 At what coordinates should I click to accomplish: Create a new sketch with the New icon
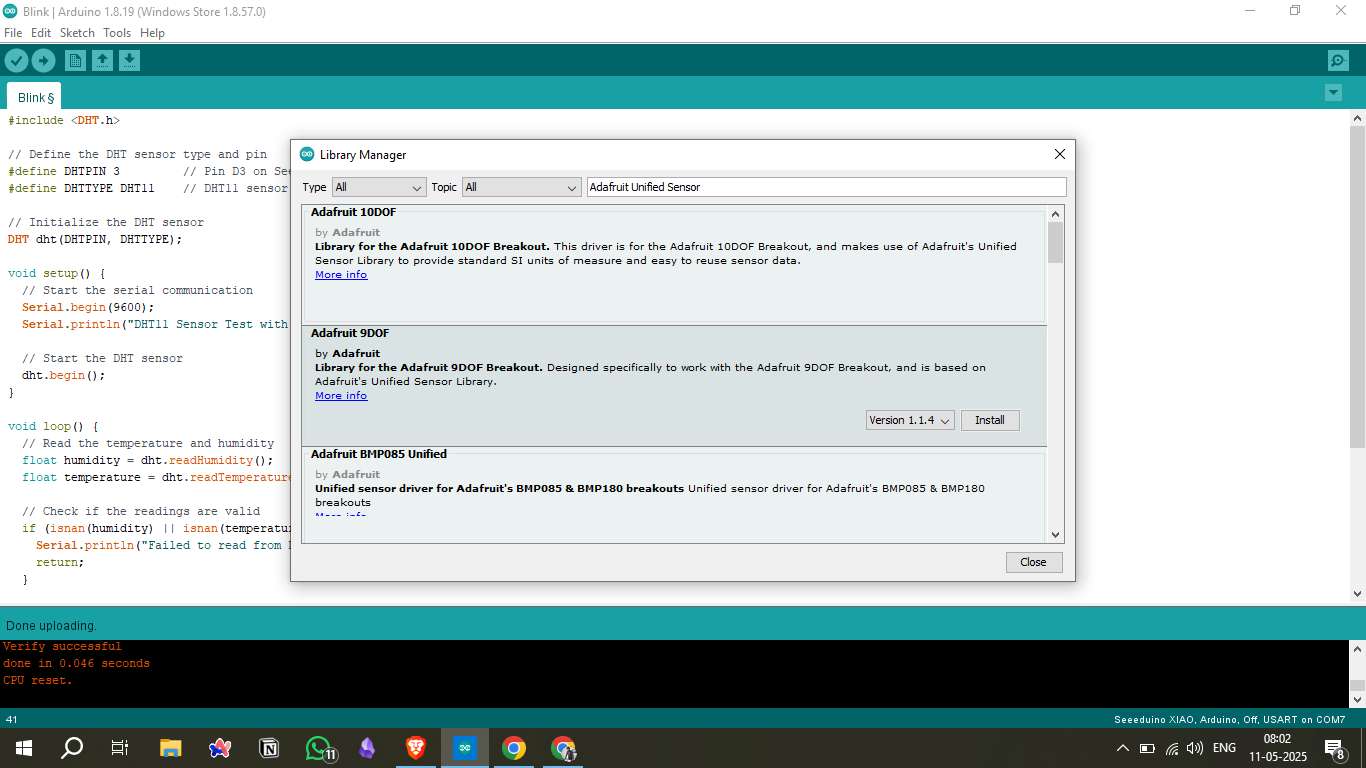75,61
